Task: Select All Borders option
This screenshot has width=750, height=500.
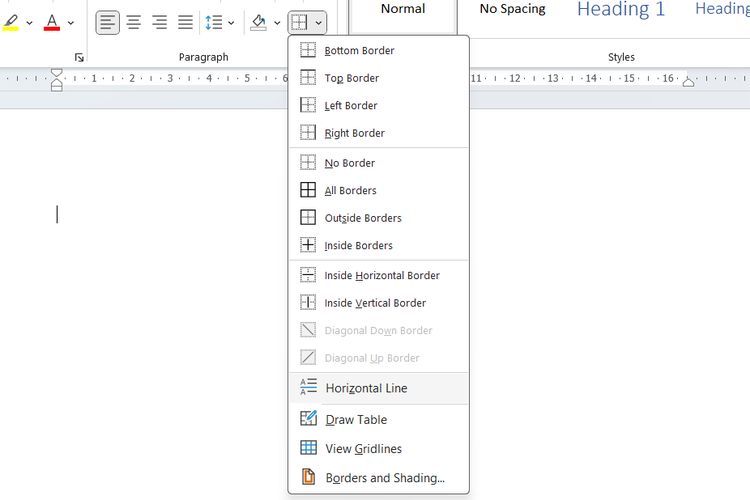Action: pyautogui.click(x=378, y=190)
